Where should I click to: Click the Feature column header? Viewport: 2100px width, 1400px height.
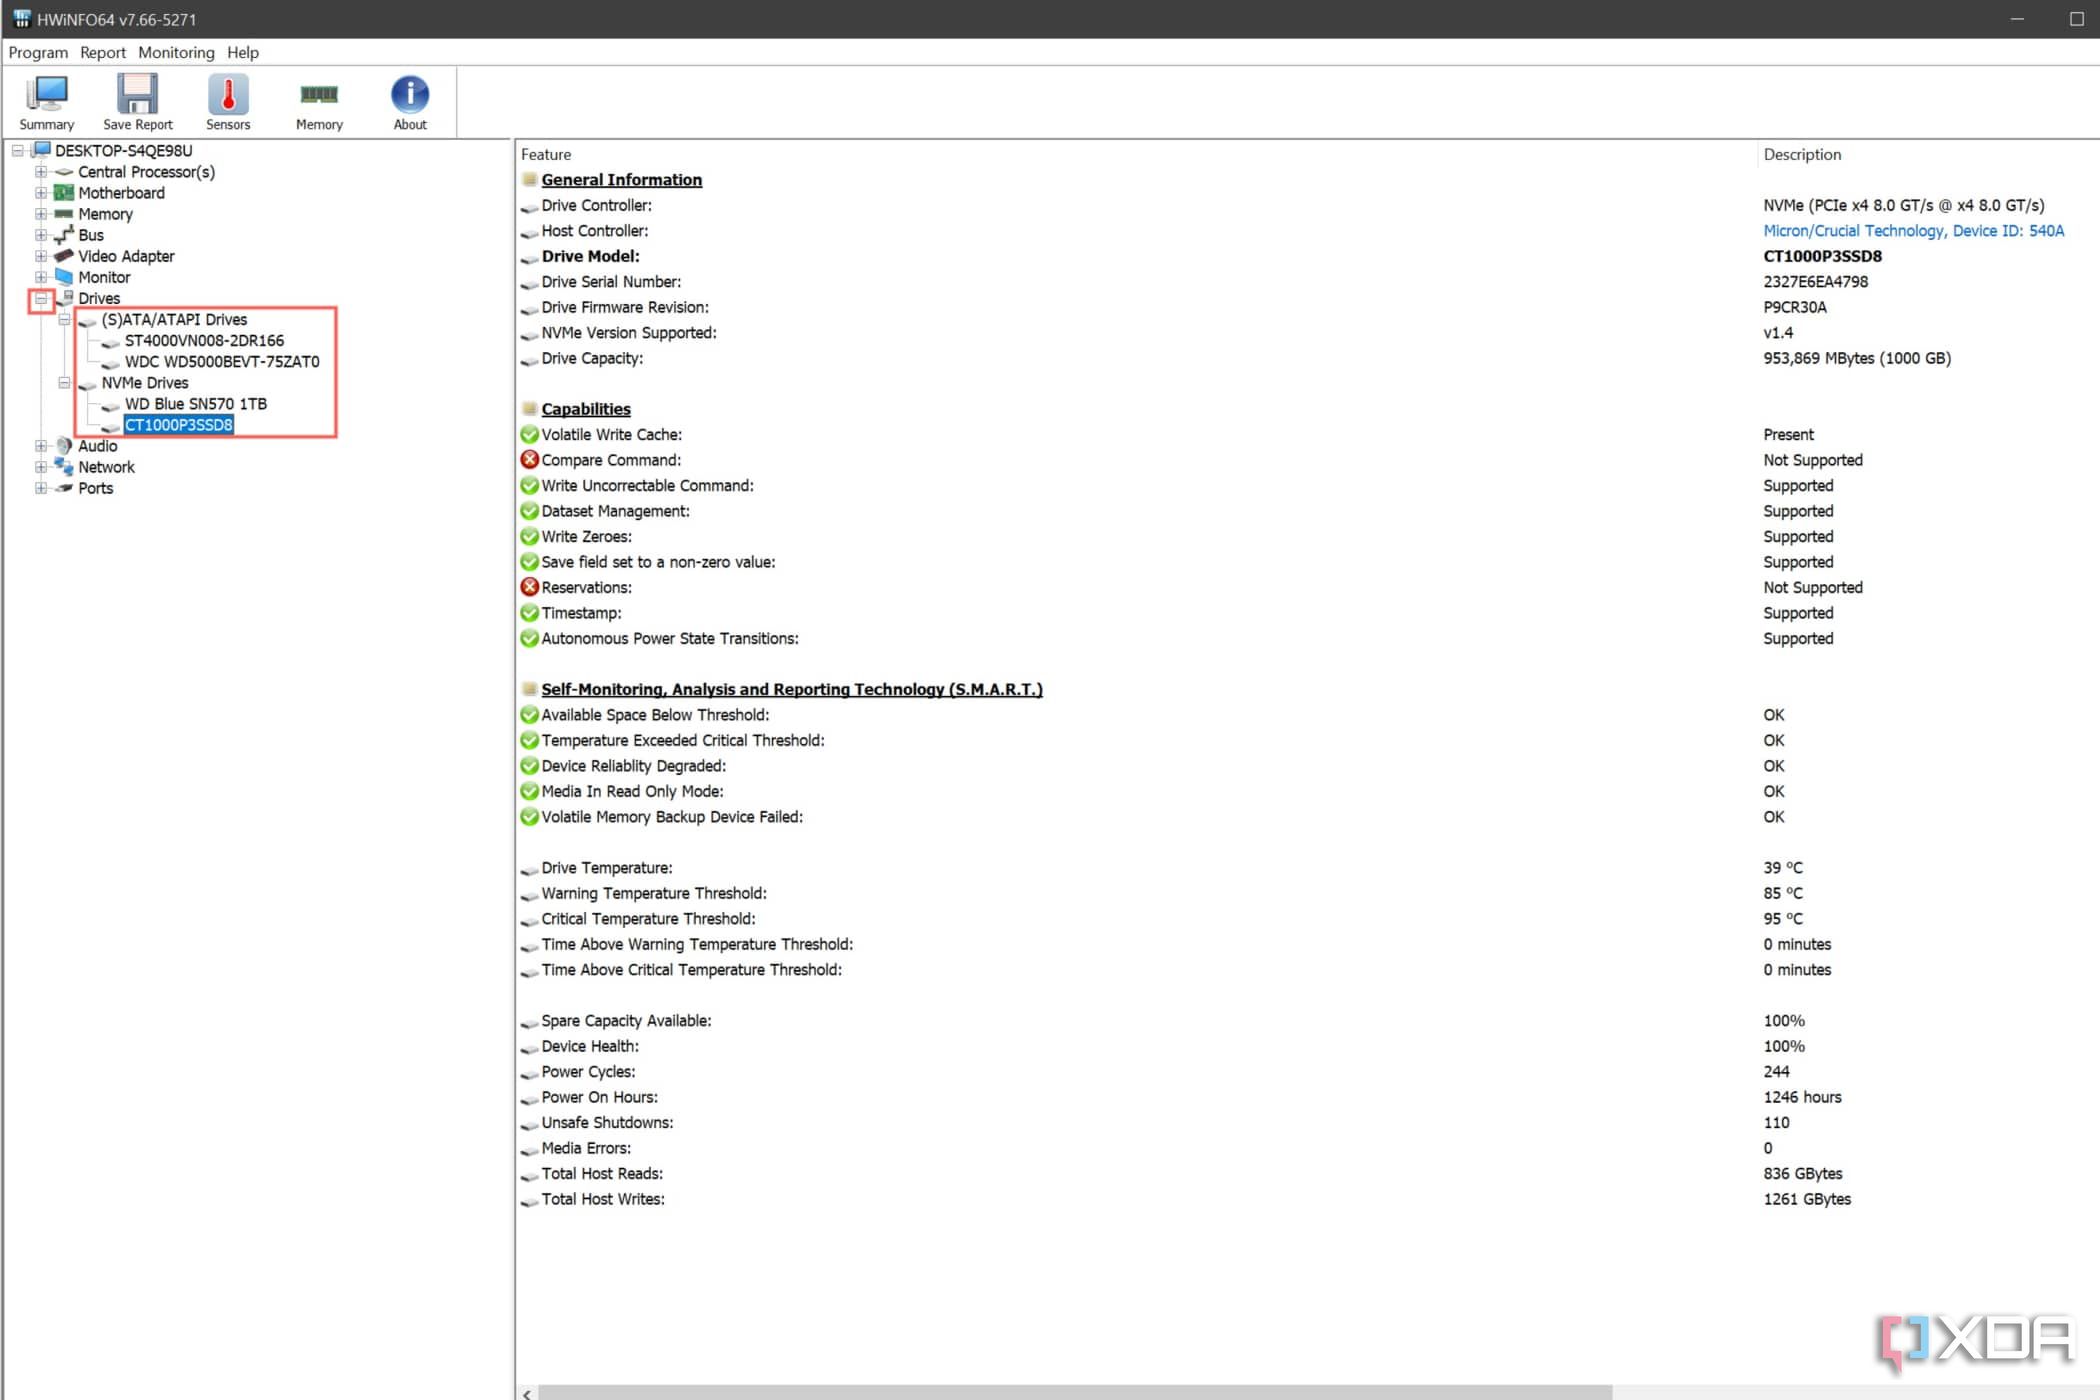coord(546,154)
